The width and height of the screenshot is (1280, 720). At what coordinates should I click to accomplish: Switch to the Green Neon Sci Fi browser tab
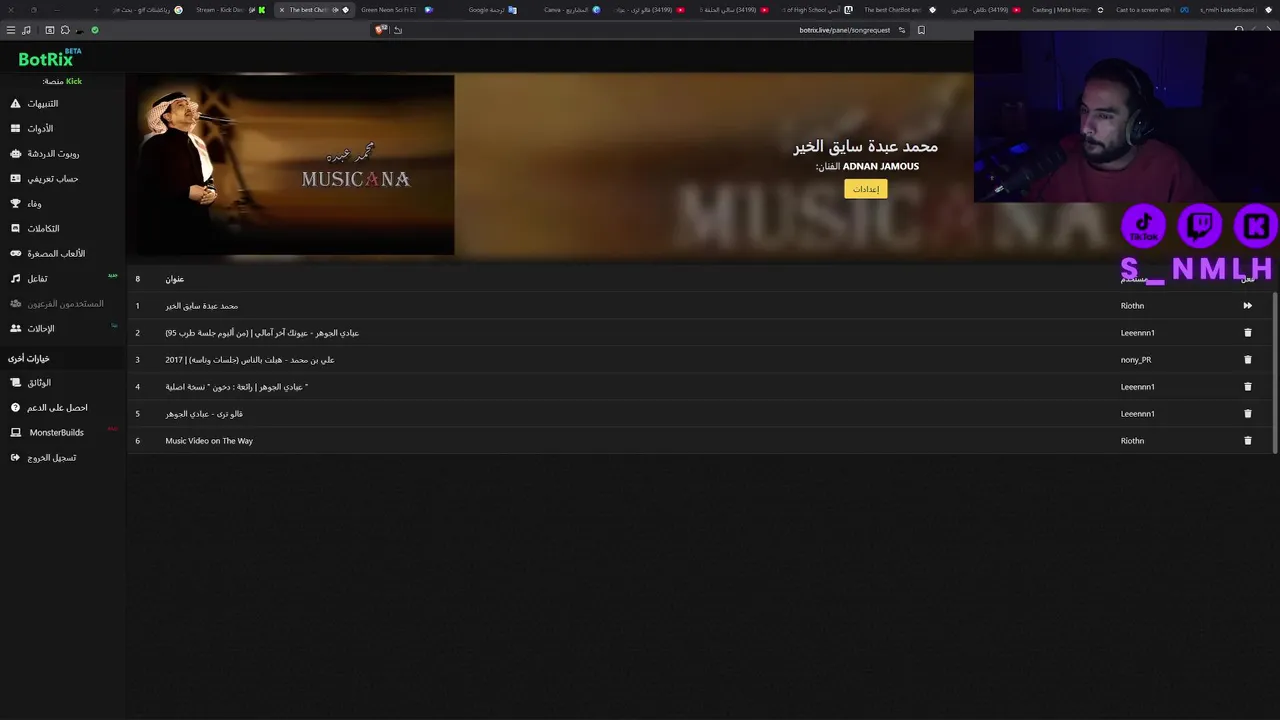[395, 10]
